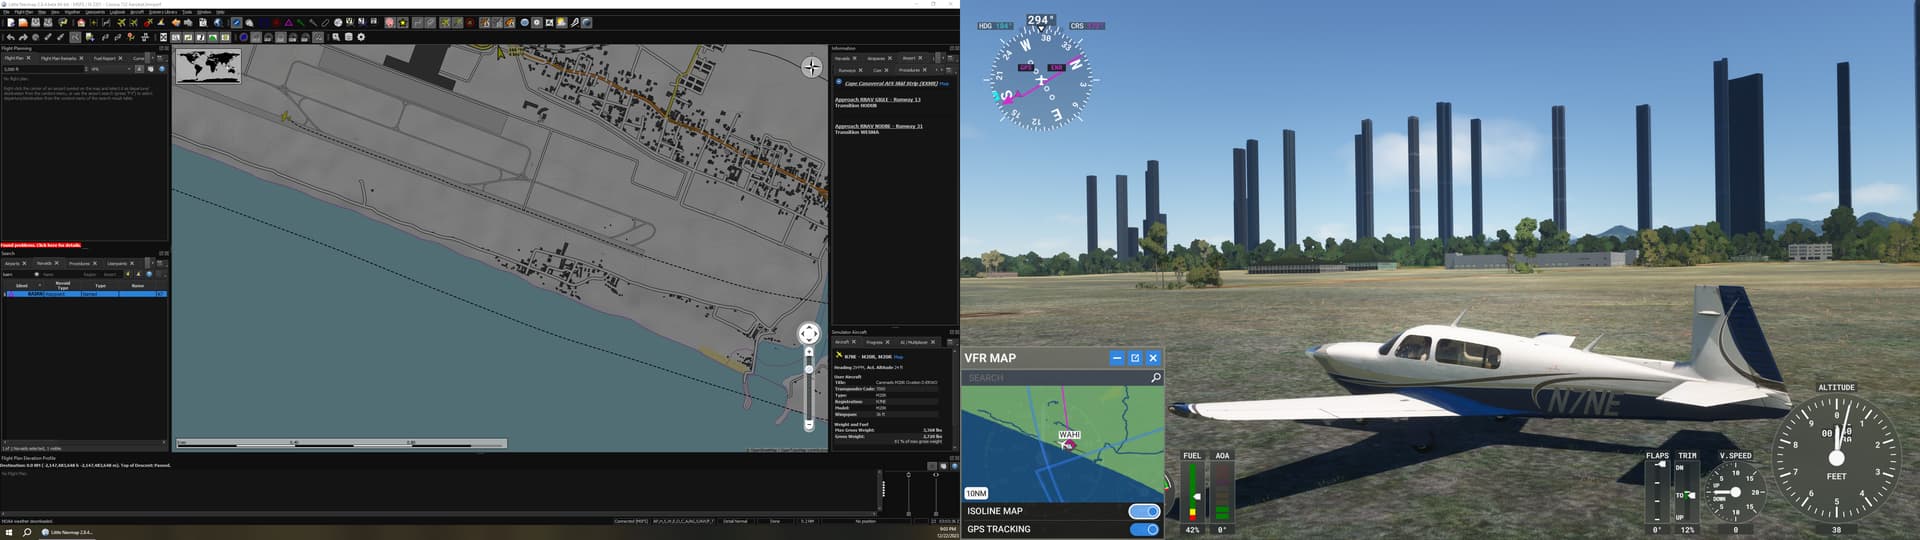Click the map navigation pan control
The height and width of the screenshot is (540, 1920).
pos(809,334)
